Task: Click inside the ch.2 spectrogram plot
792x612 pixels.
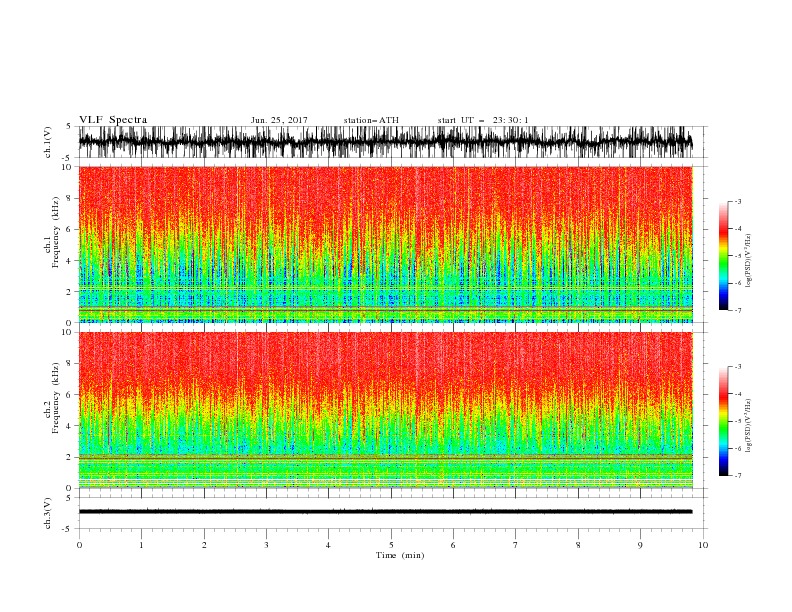Action: tap(386, 410)
